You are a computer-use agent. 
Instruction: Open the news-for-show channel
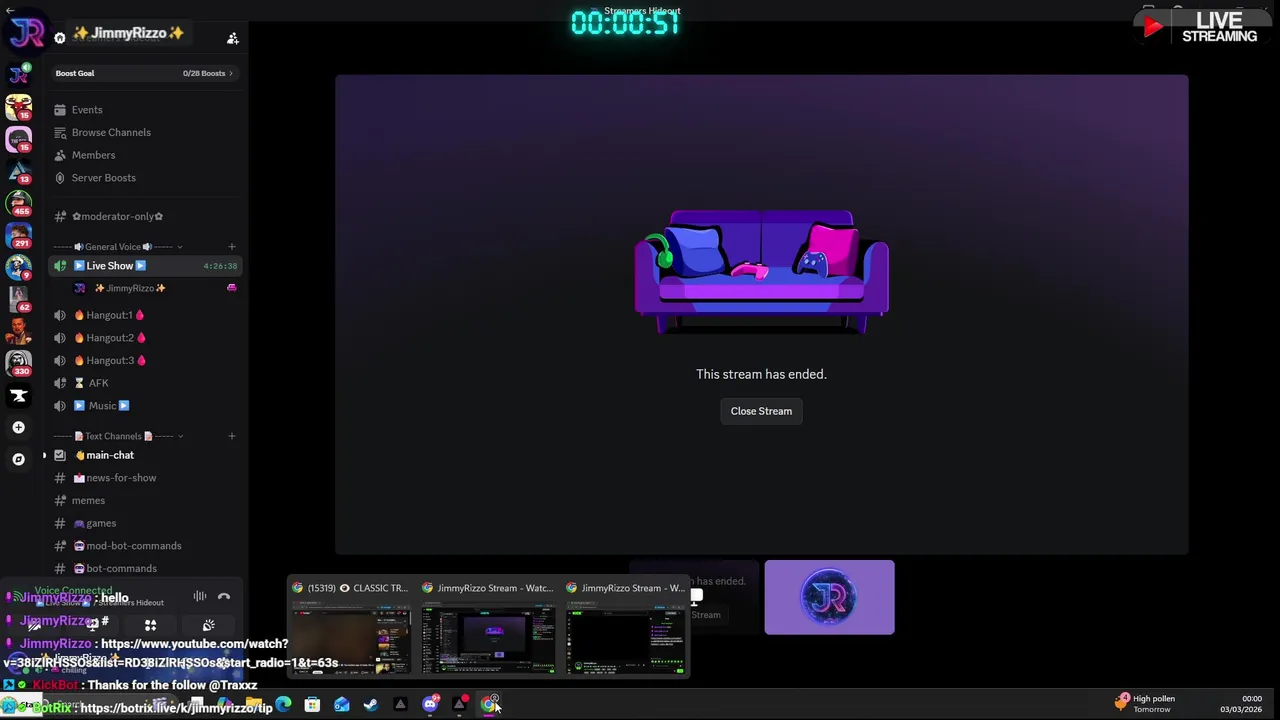coord(144,478)
